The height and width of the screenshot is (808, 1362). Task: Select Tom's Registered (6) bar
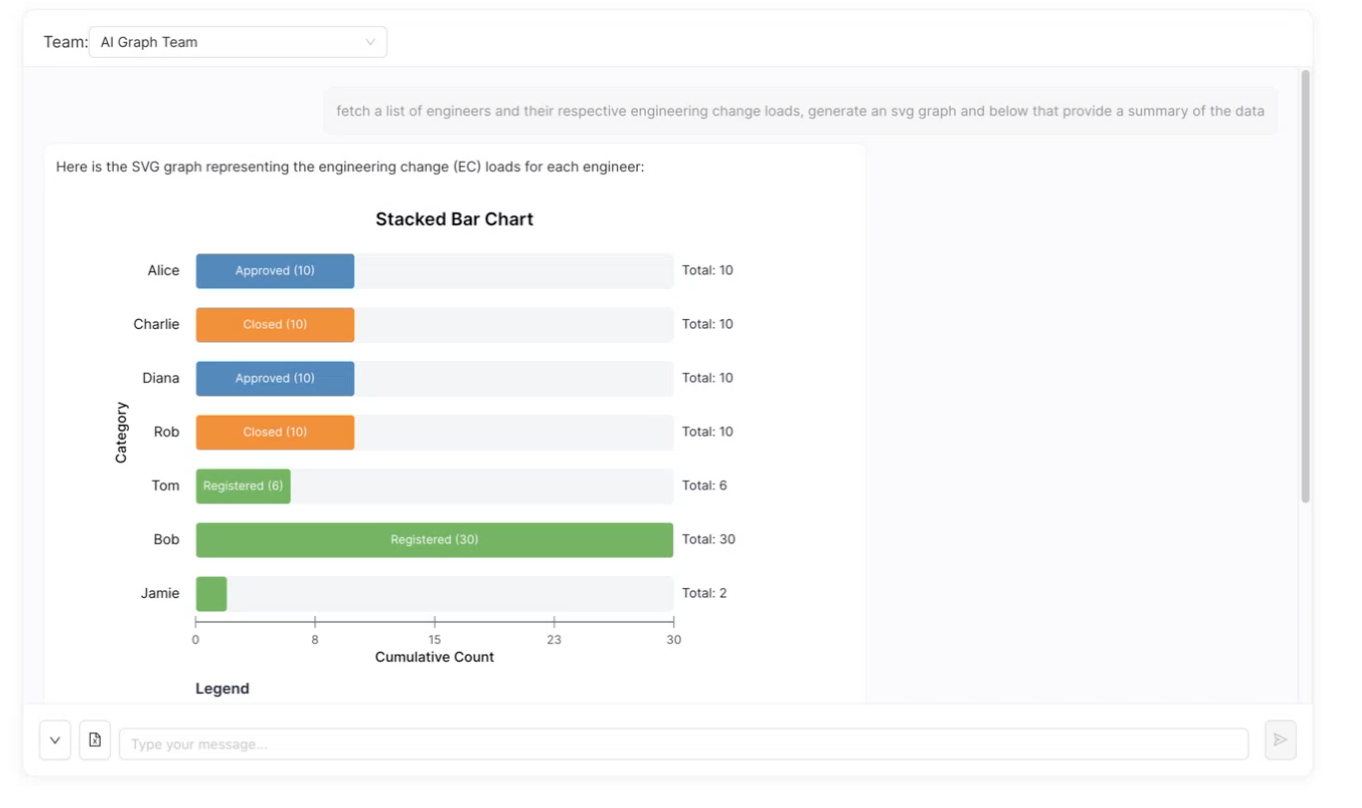(x=243, y=486)
